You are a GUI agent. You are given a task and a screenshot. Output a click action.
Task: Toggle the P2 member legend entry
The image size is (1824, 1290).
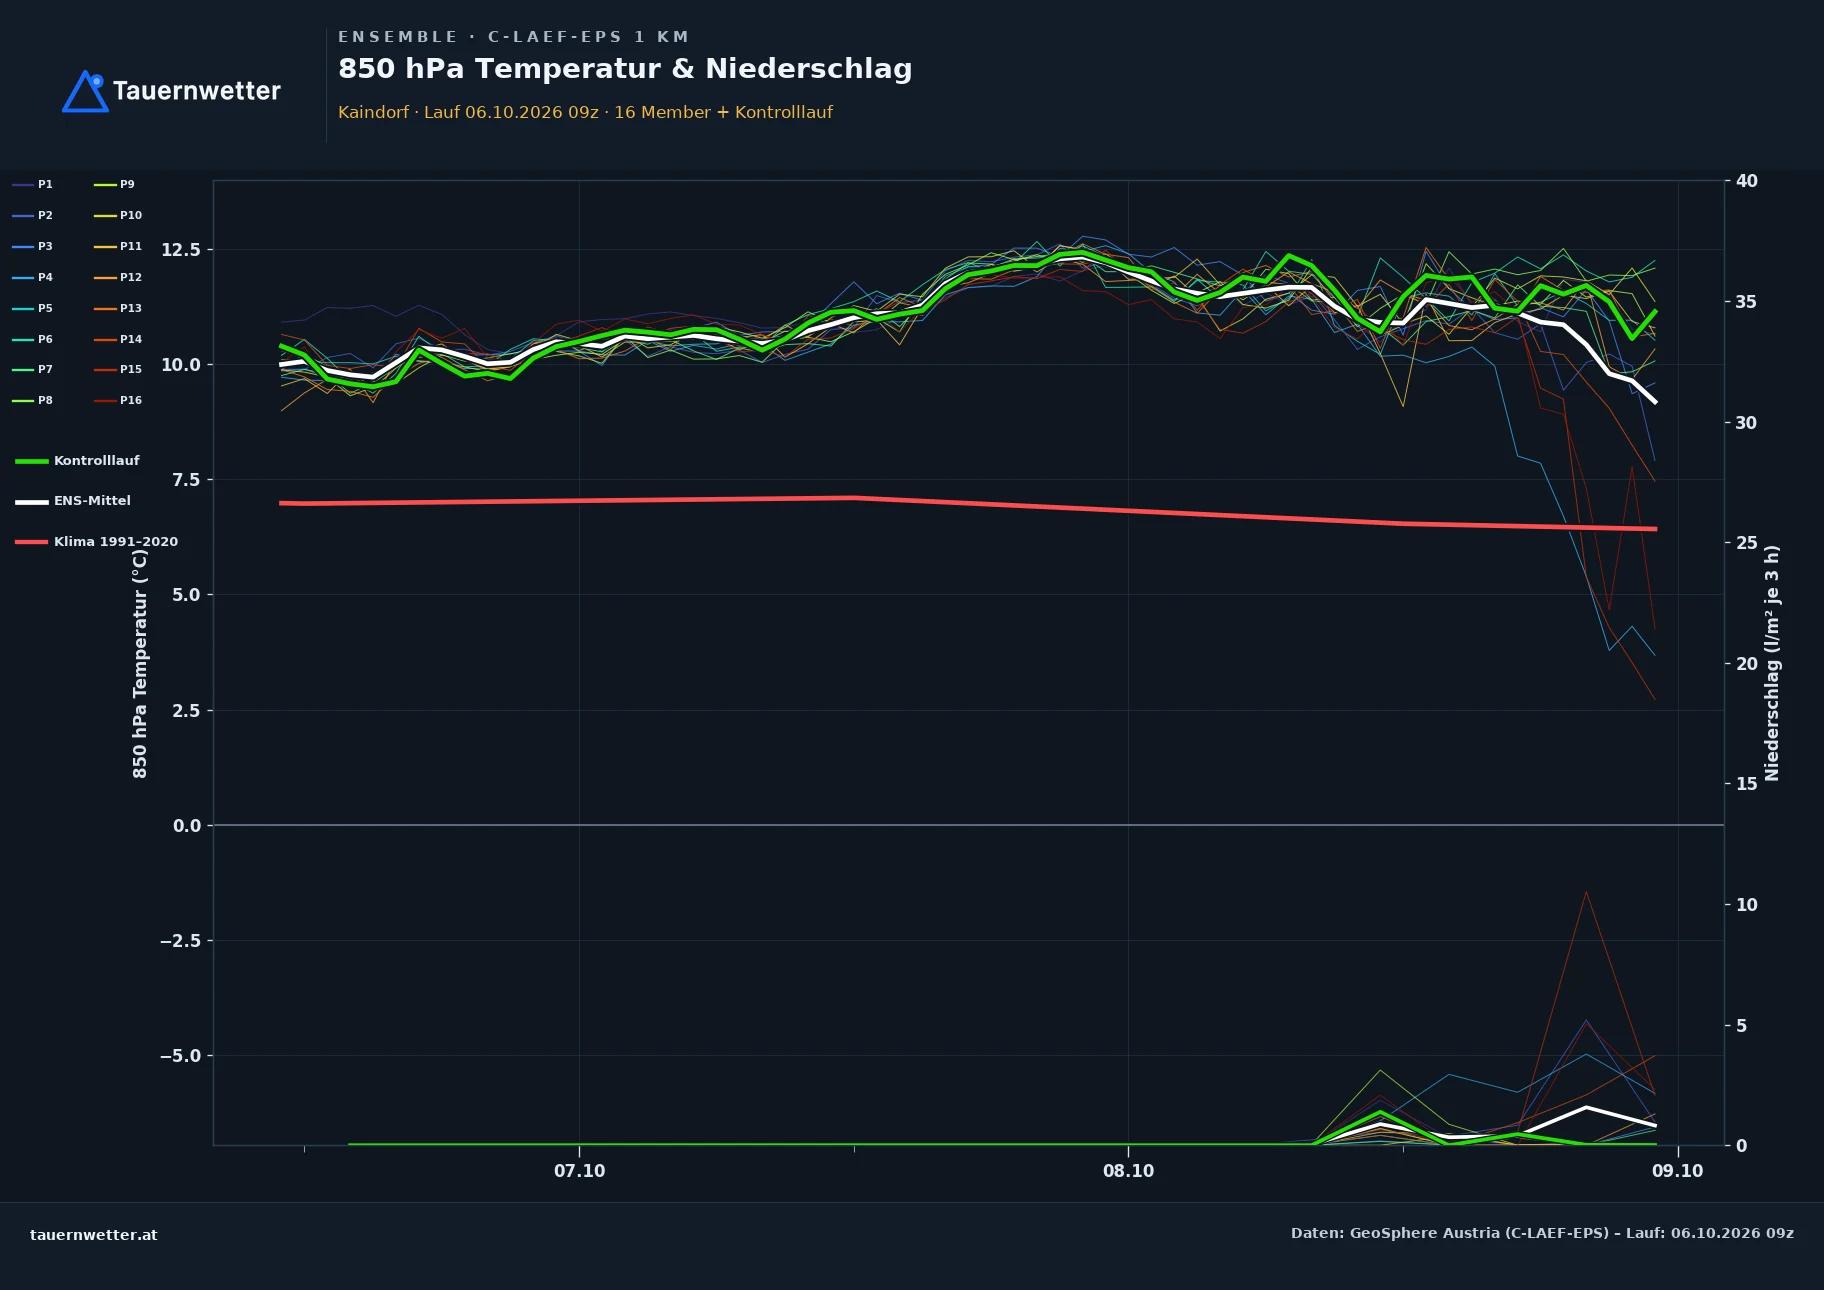click(32, 216)
